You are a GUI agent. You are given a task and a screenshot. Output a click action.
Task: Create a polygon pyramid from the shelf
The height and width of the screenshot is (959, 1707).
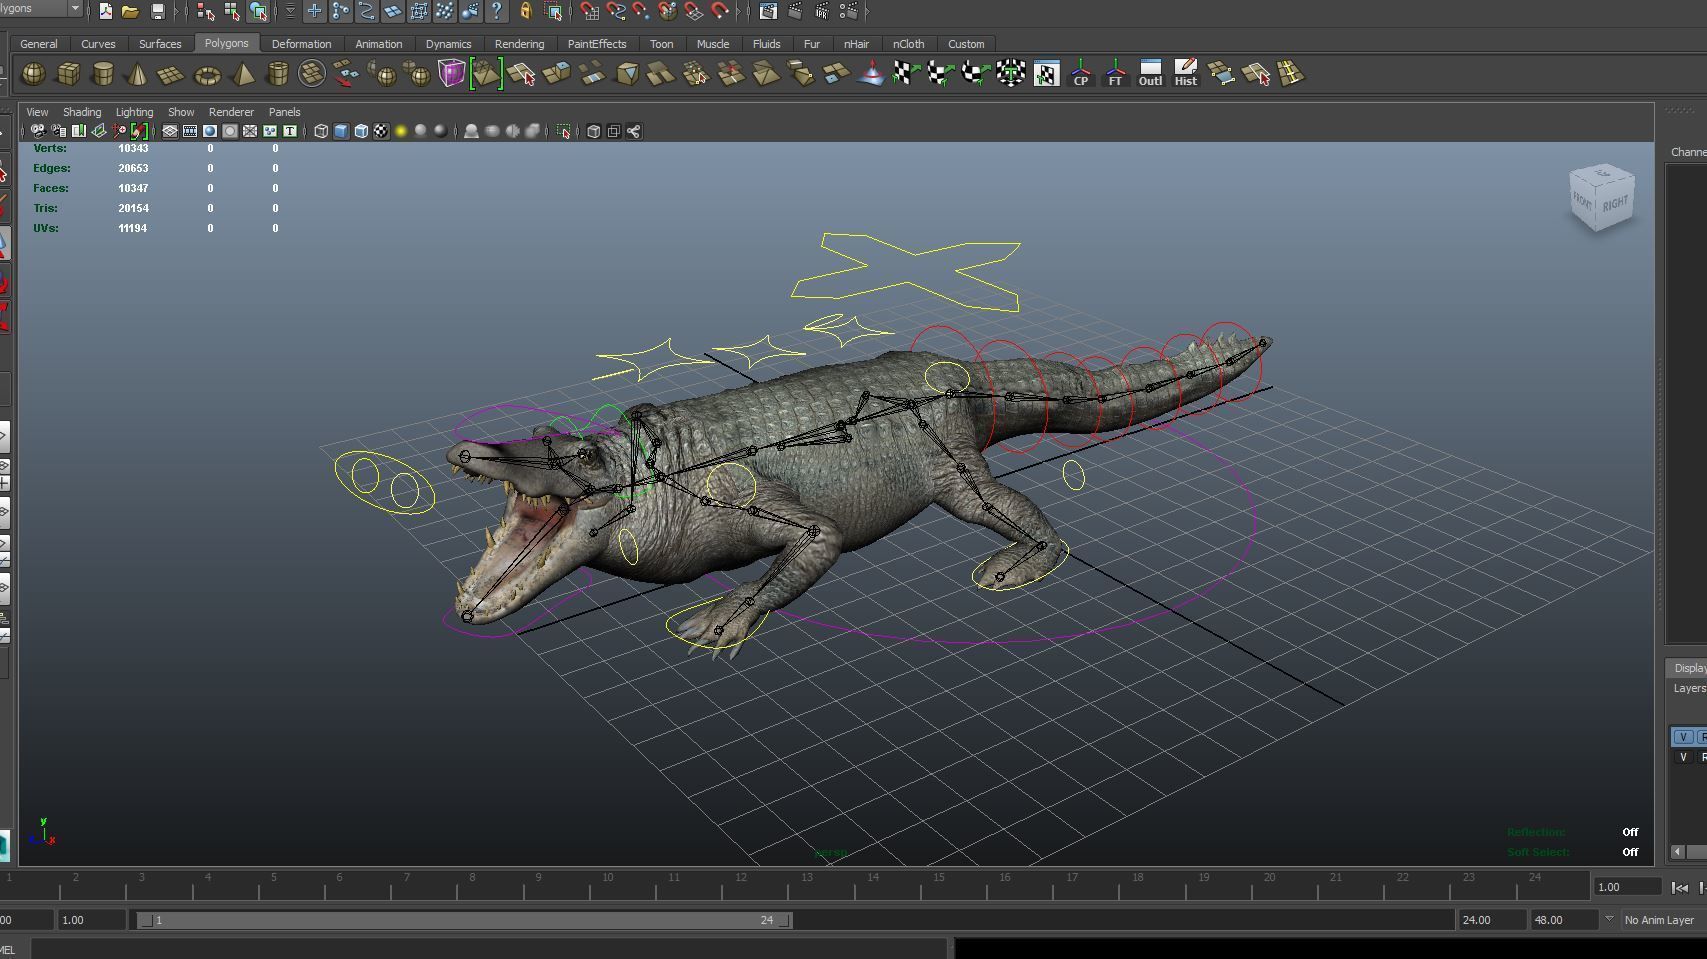click(x=242, y=74)
